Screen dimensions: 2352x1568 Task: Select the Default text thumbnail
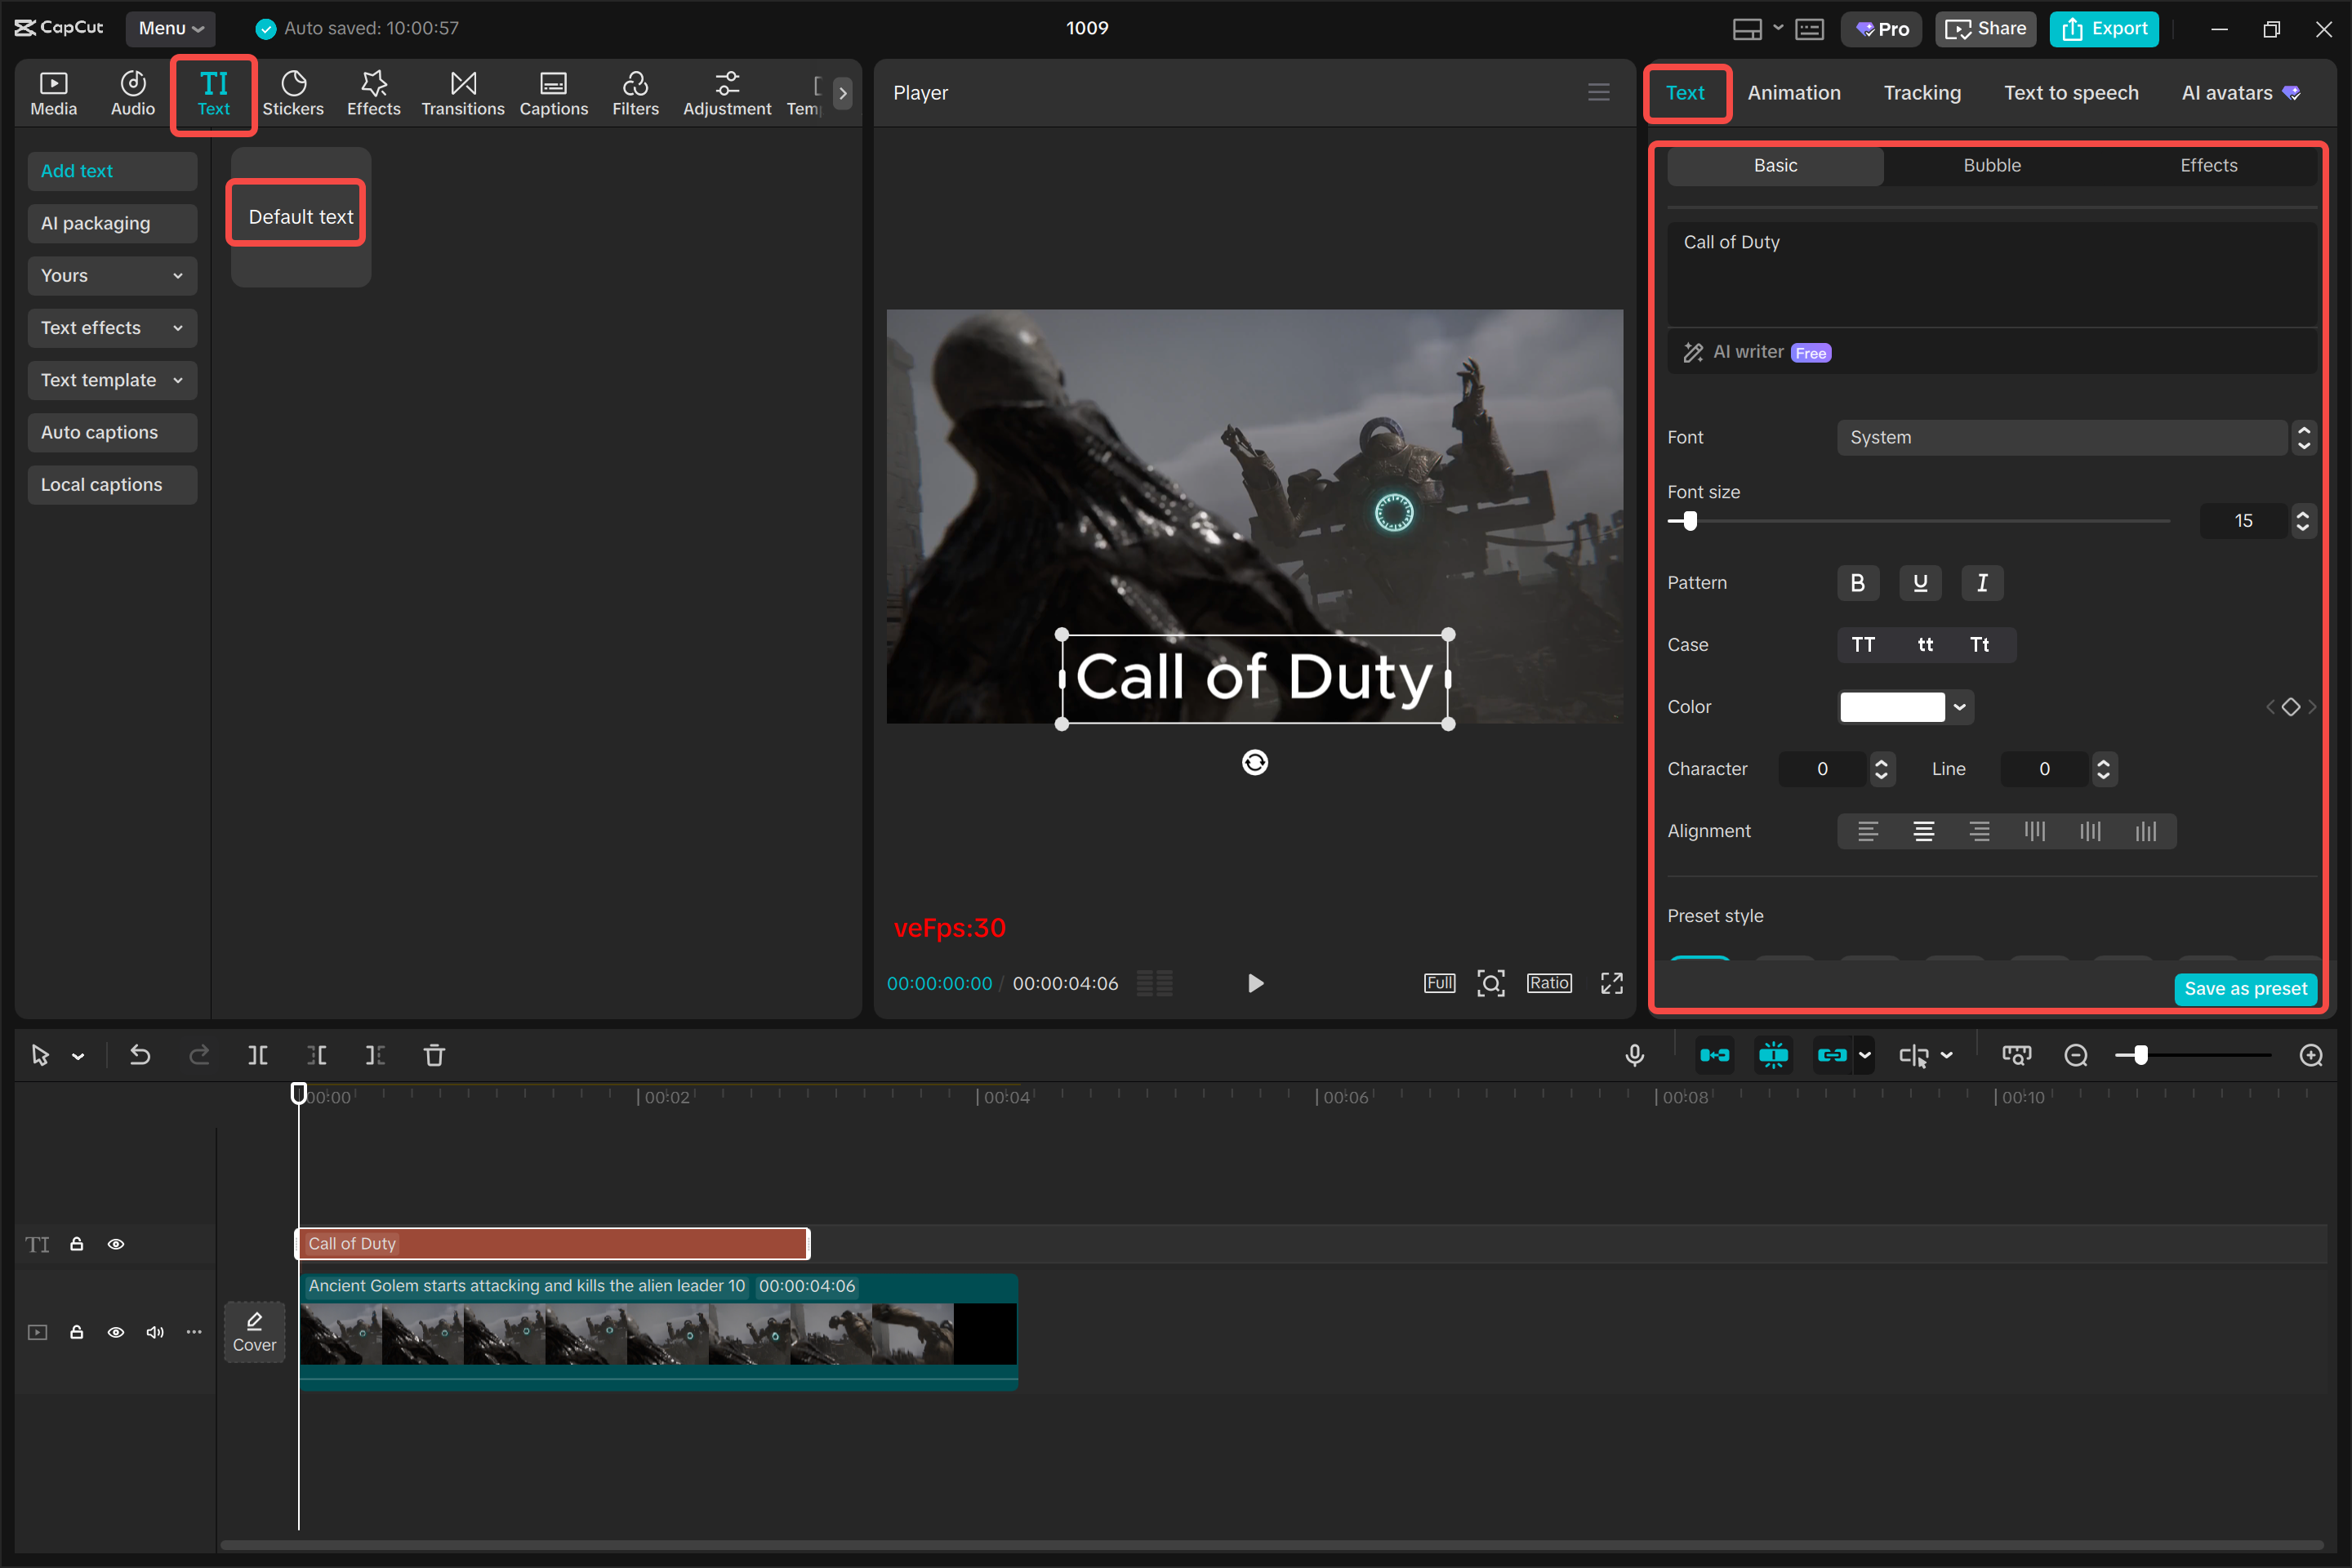pos(297,214)
